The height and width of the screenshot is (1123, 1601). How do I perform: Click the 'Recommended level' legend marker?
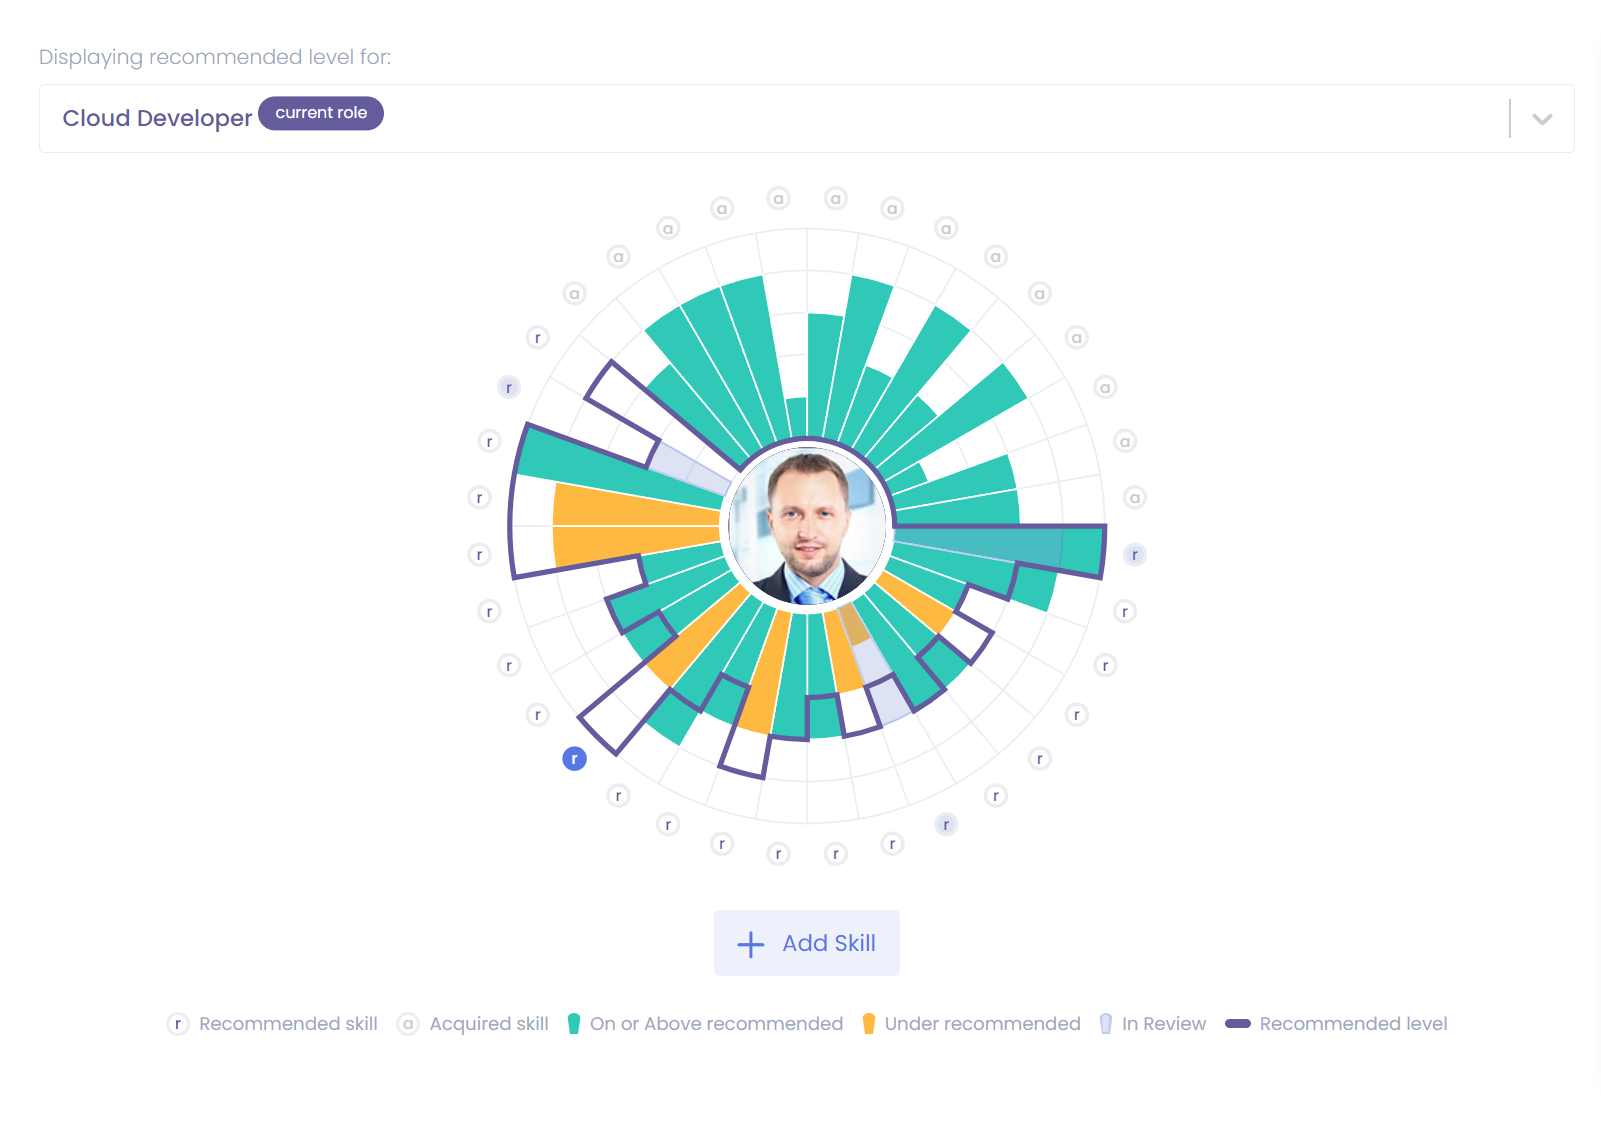[x=1237, y=1023]
